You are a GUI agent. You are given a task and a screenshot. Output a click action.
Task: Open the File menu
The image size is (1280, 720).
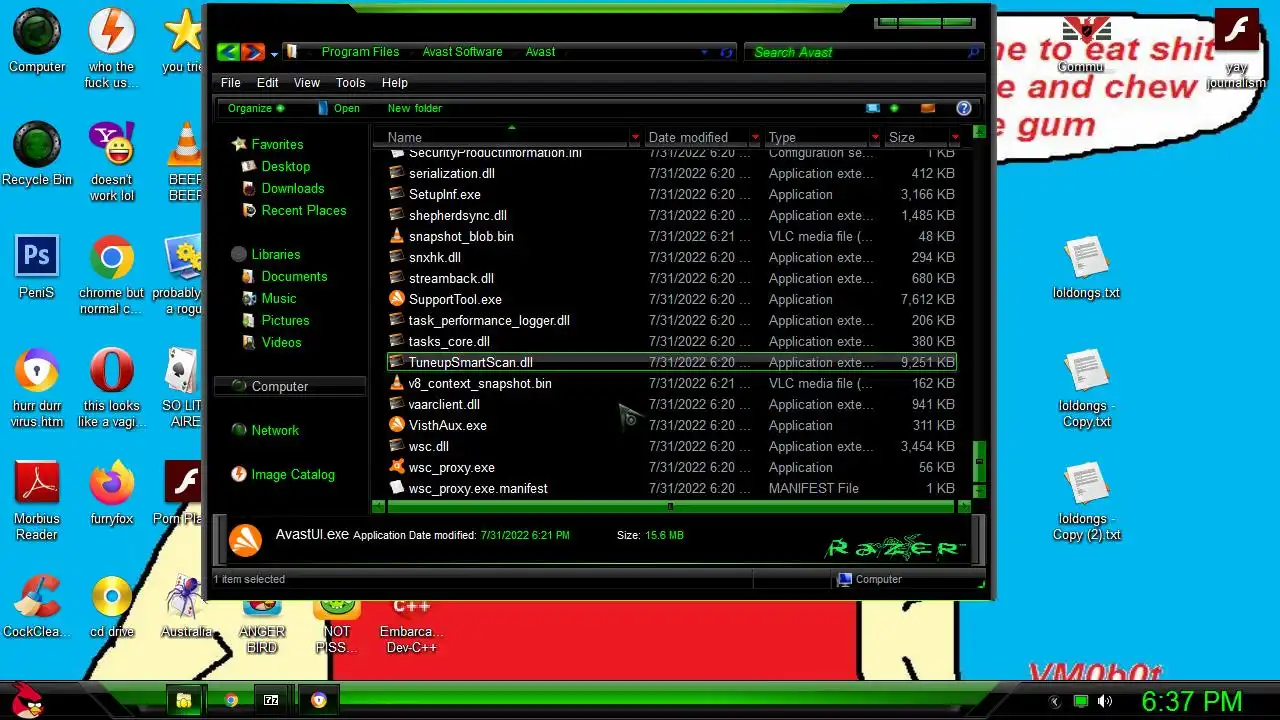tap(230, 83)
